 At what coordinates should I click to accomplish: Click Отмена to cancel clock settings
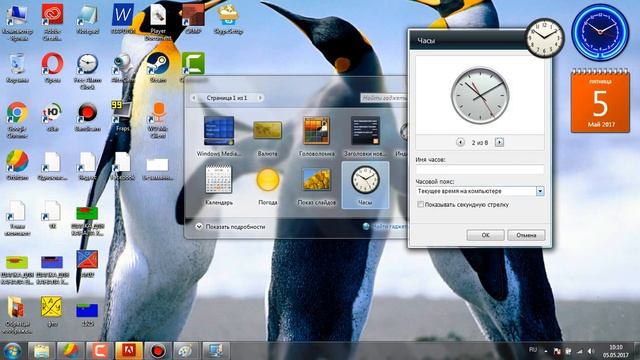pos(526,235)
